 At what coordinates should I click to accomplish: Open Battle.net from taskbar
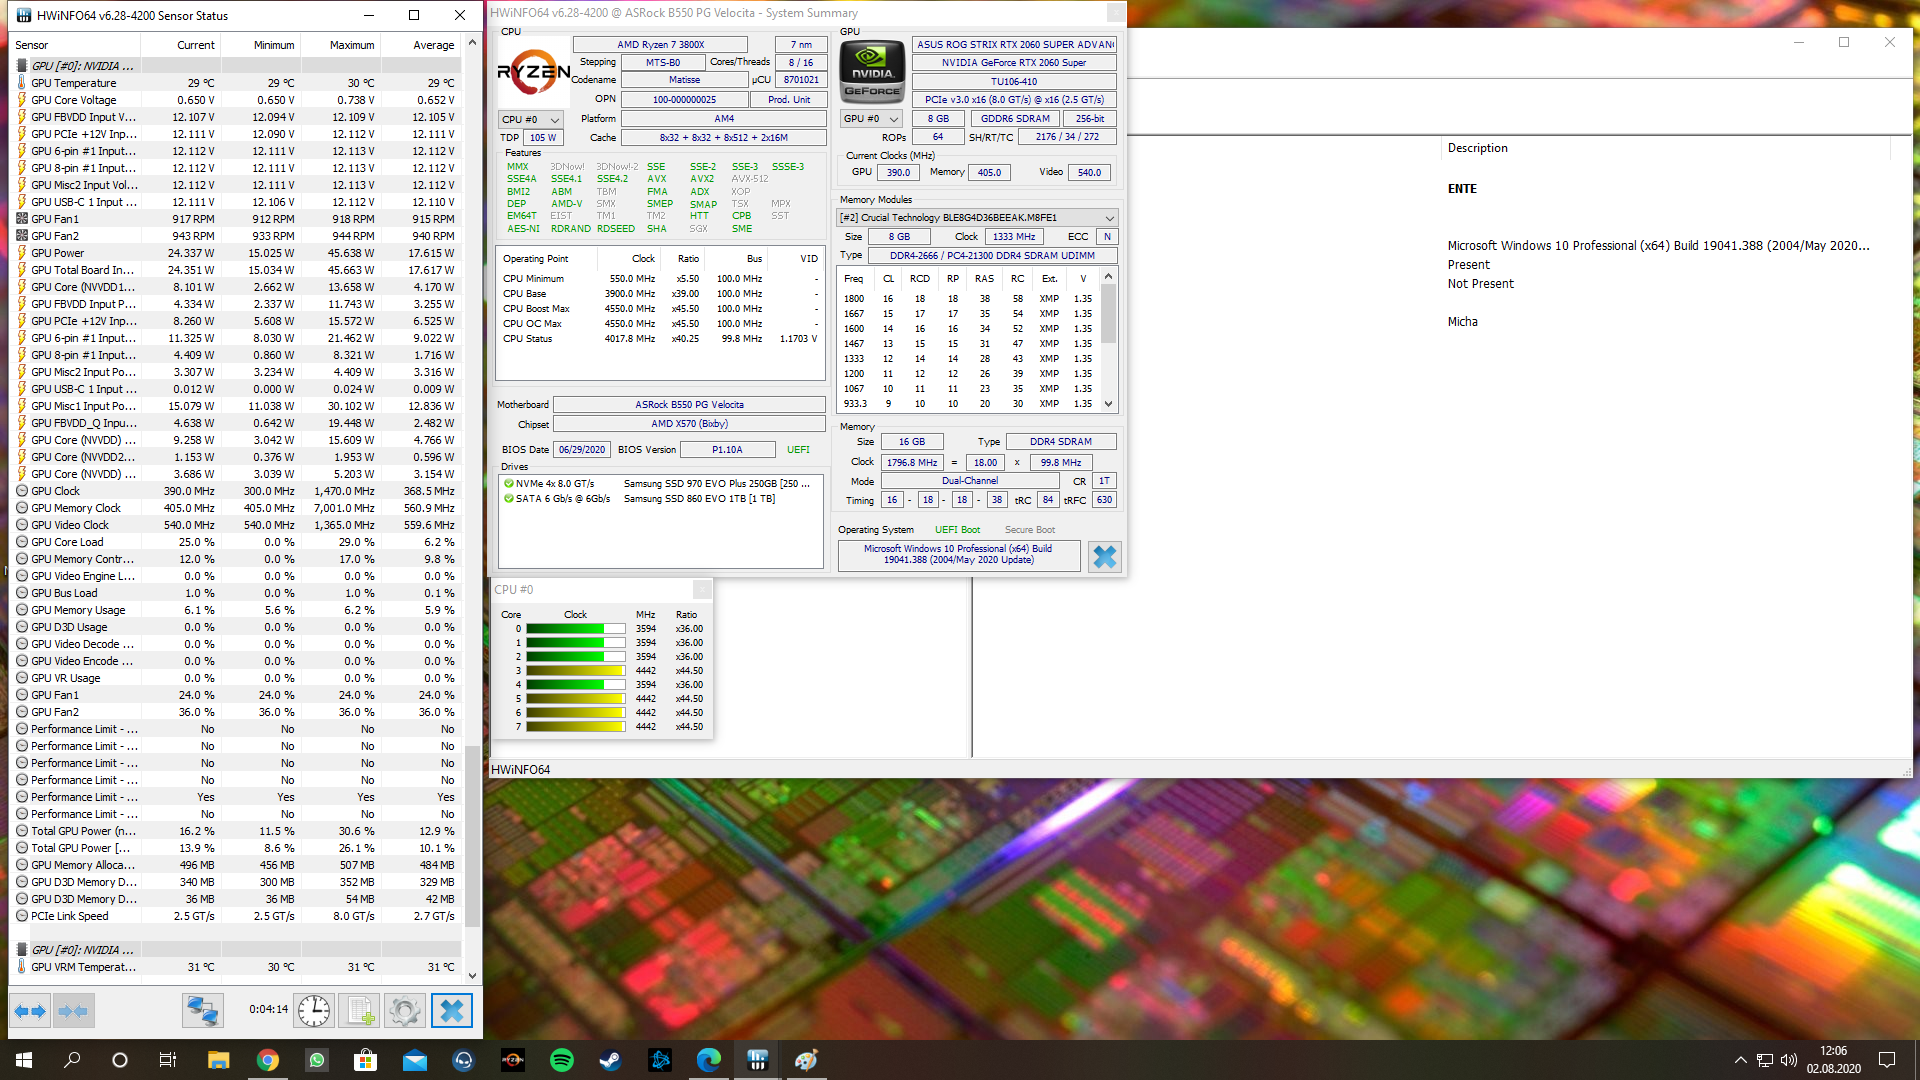[x=660, y=1060]
